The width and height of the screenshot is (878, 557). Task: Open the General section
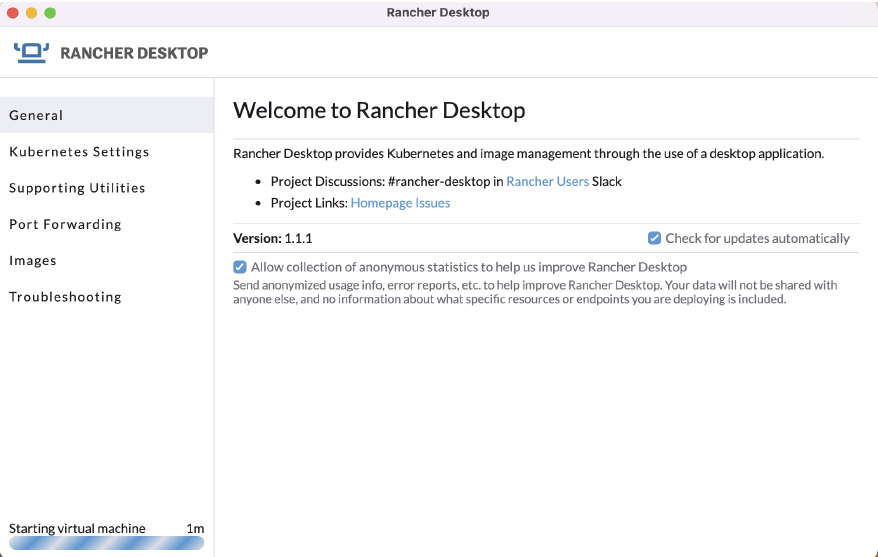click(x=36, y=115)
